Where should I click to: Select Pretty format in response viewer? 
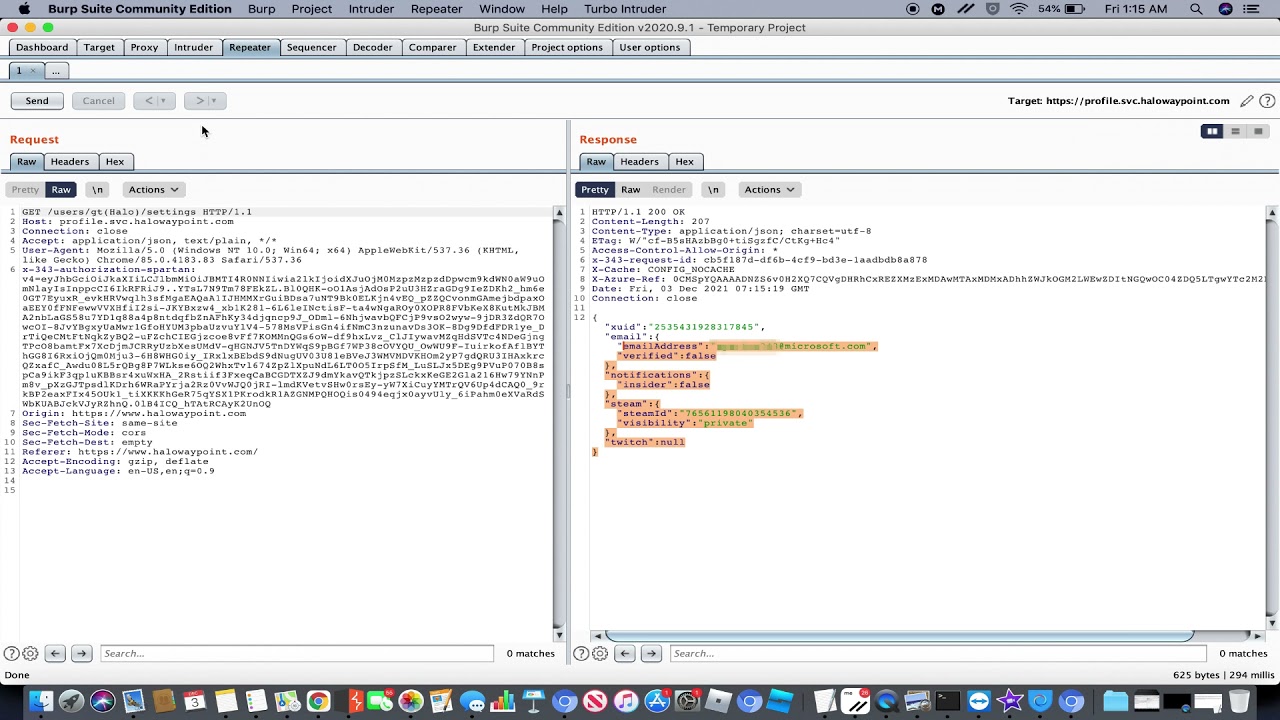595,190
